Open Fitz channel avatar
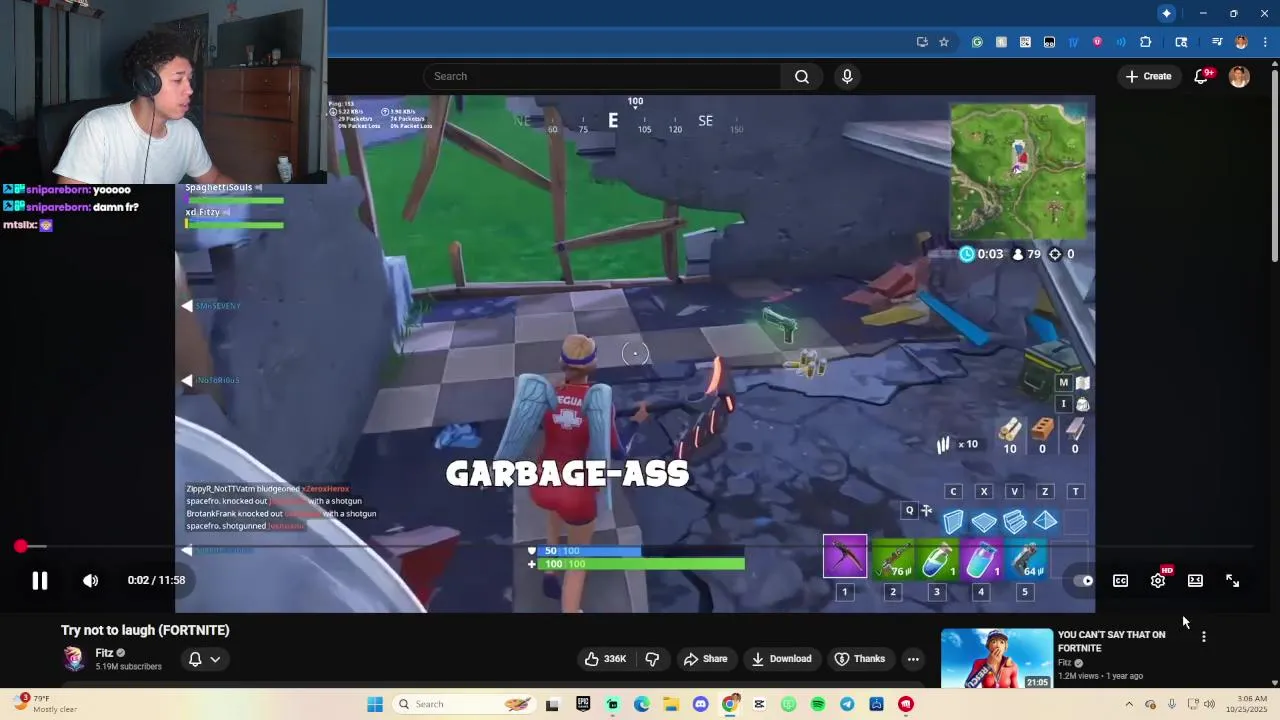 click(74, 658)
